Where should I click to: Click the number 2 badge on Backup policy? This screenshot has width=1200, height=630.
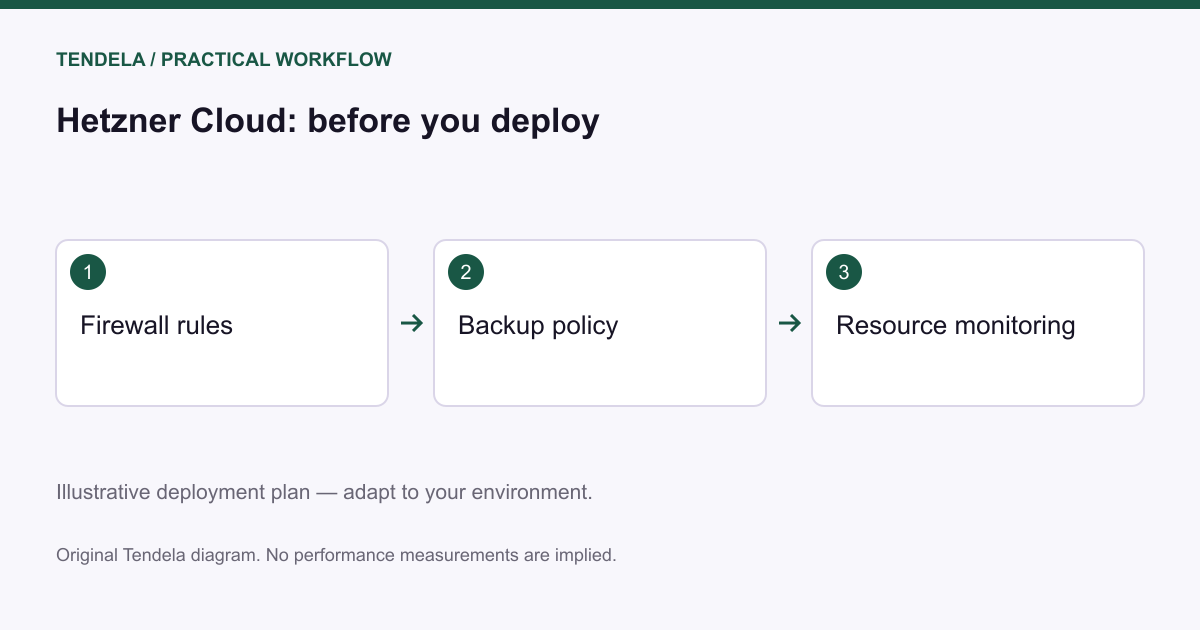coord(466,272)
